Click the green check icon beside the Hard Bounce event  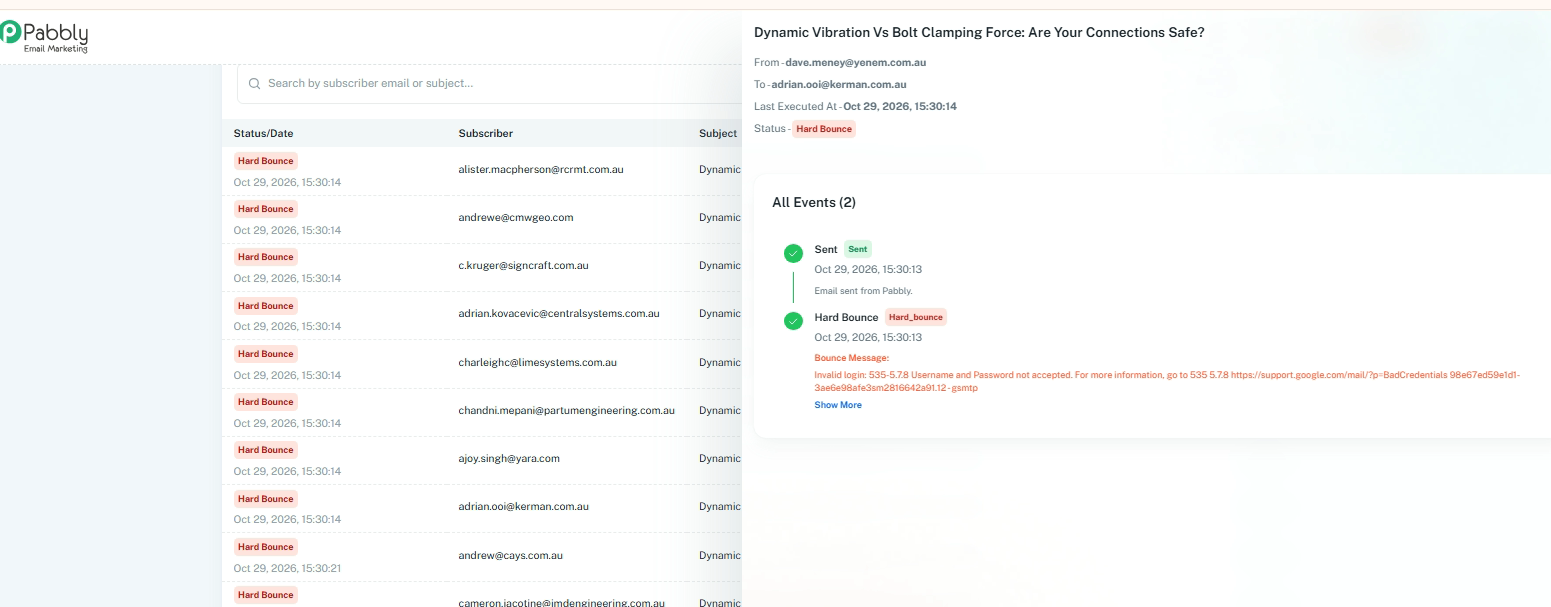click(x=793, y=321)
